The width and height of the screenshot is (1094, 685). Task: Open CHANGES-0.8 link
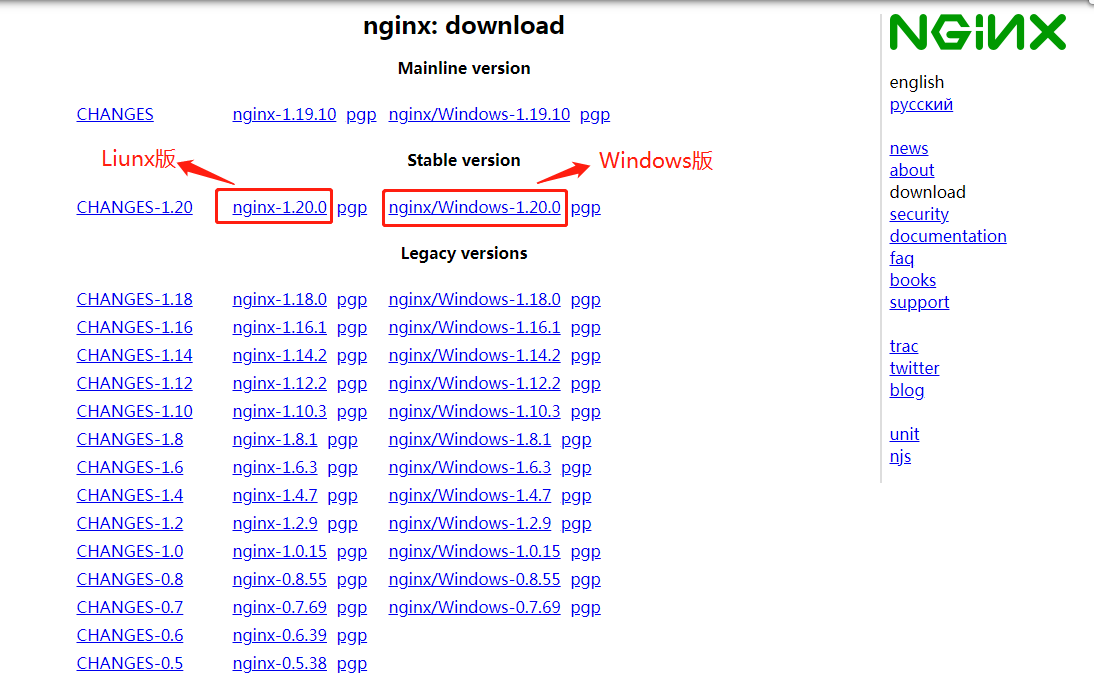pyautogui.click(x=130, y=579)
